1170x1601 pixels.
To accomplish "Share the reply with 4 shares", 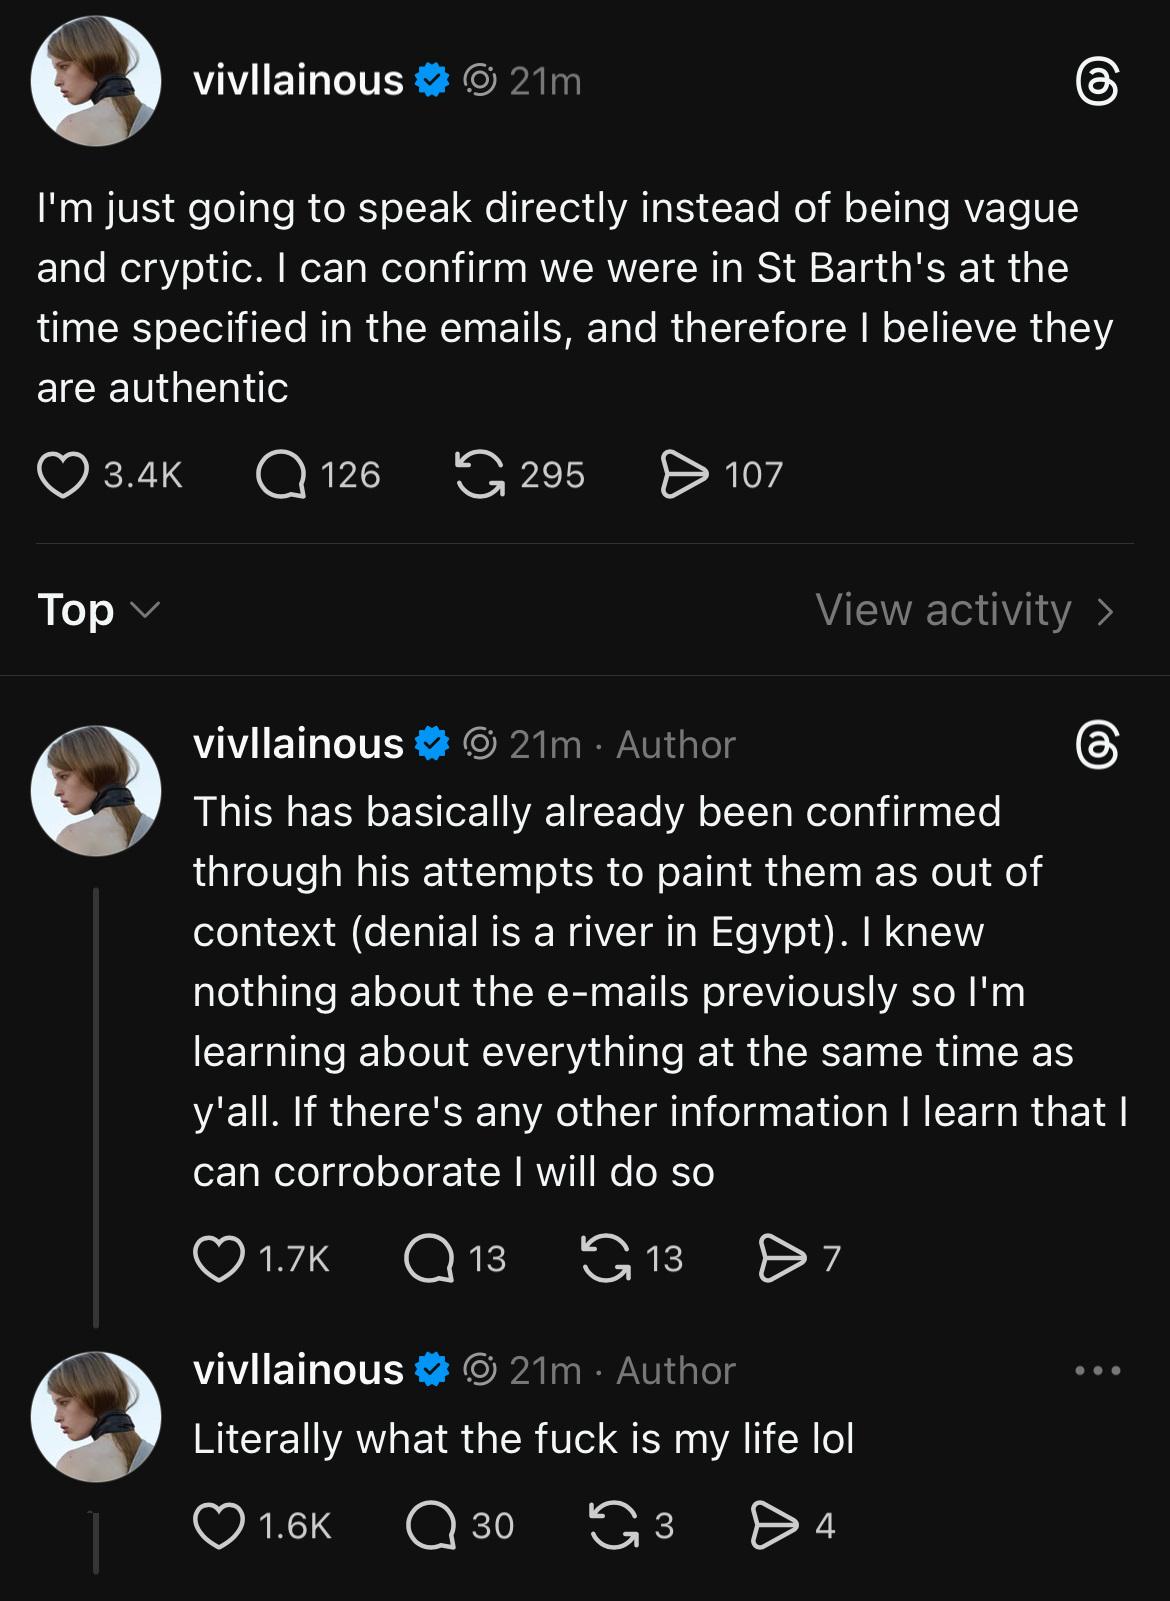I will (x=775, y=1526).
